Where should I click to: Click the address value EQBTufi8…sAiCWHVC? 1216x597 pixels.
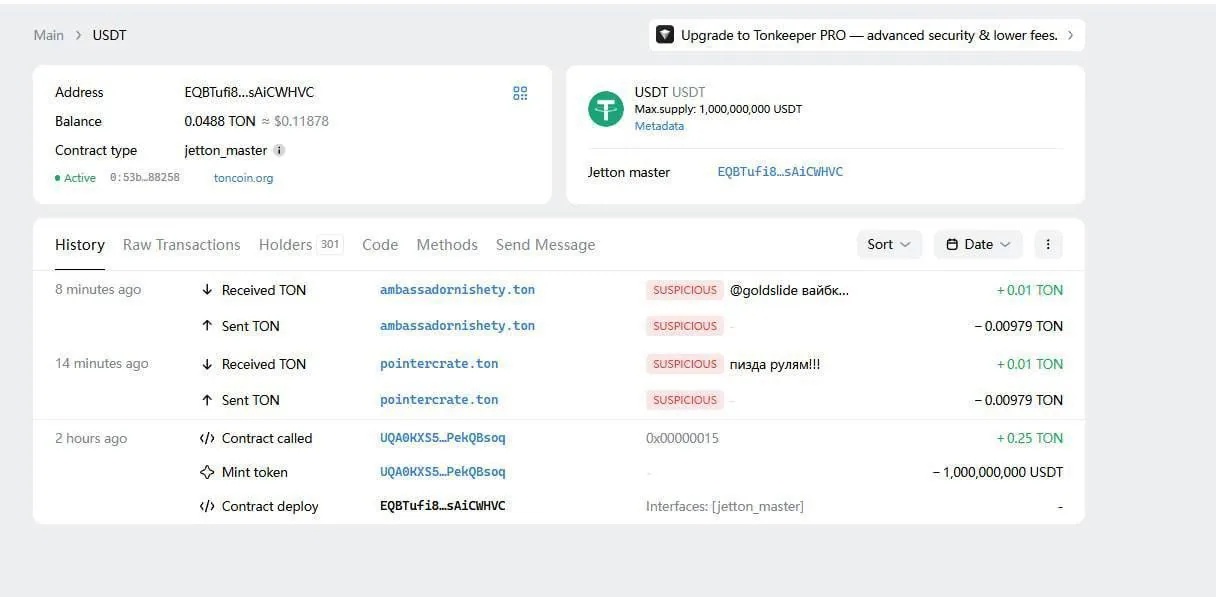249,92
